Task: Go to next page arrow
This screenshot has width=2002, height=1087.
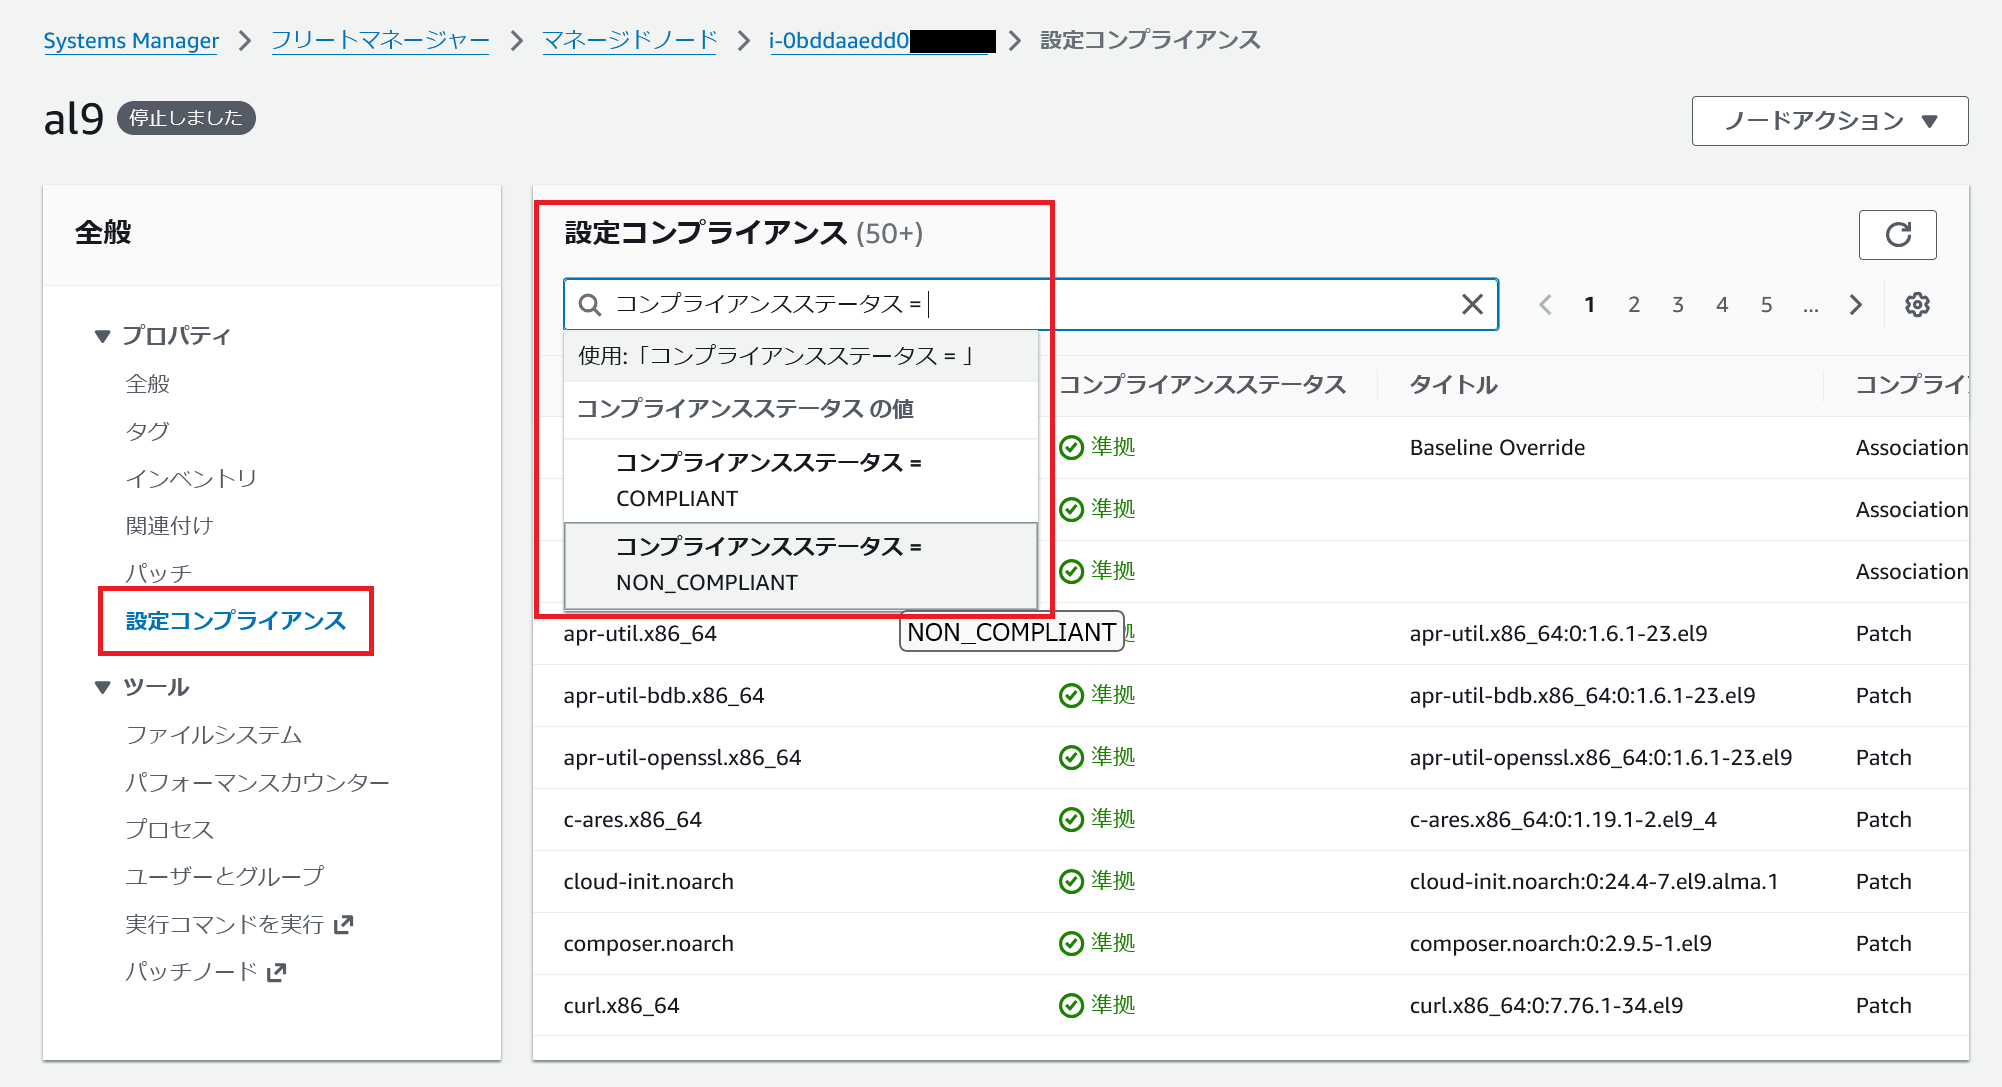Action: 1855,305
